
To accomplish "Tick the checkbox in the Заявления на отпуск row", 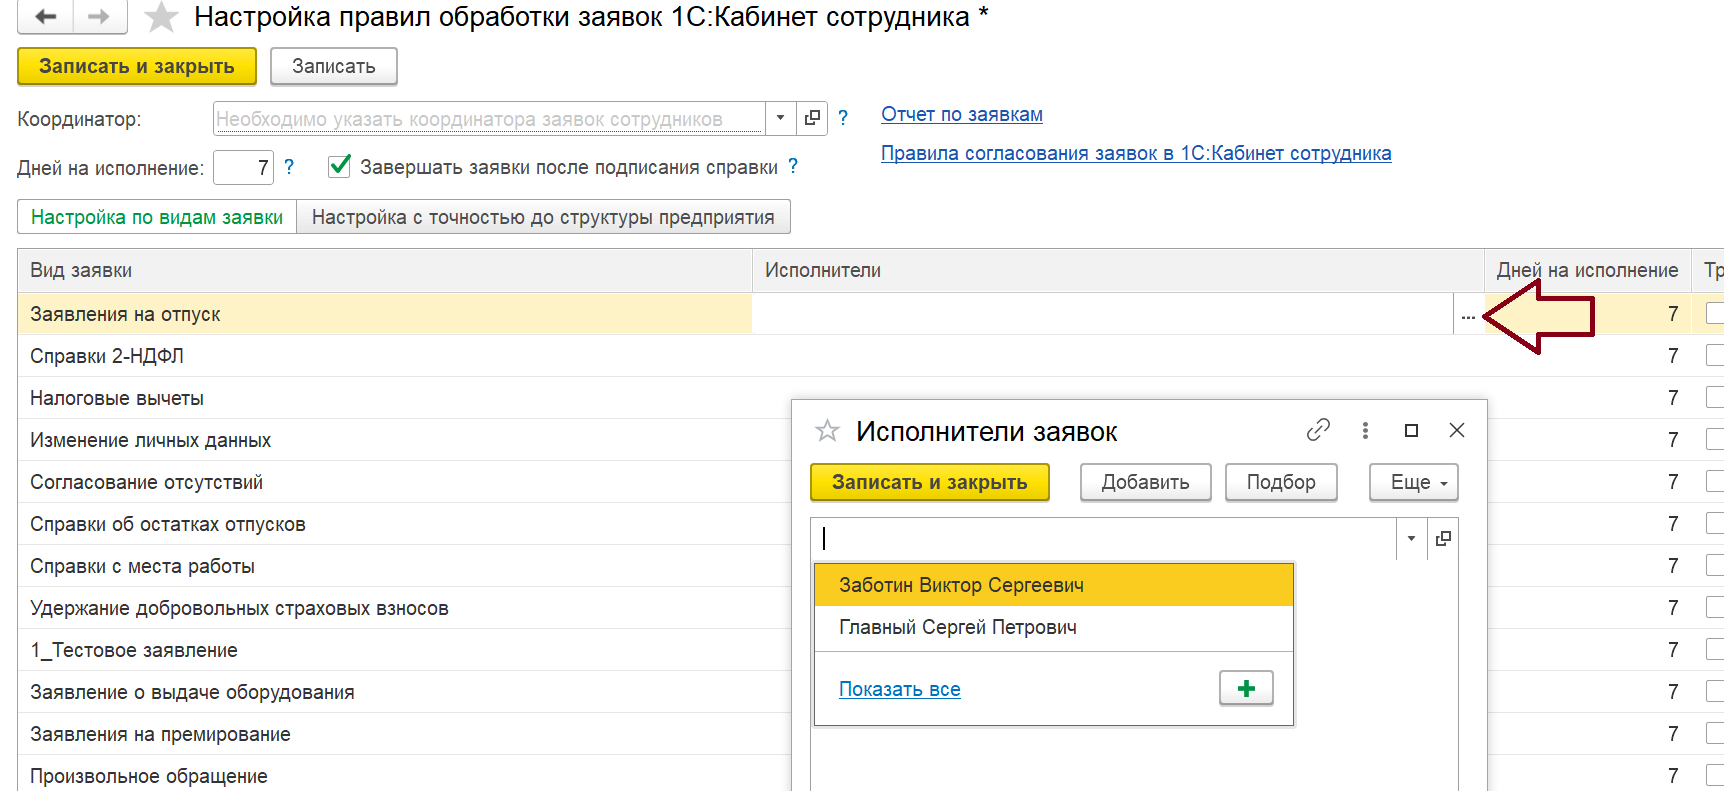I will 1714,314.
